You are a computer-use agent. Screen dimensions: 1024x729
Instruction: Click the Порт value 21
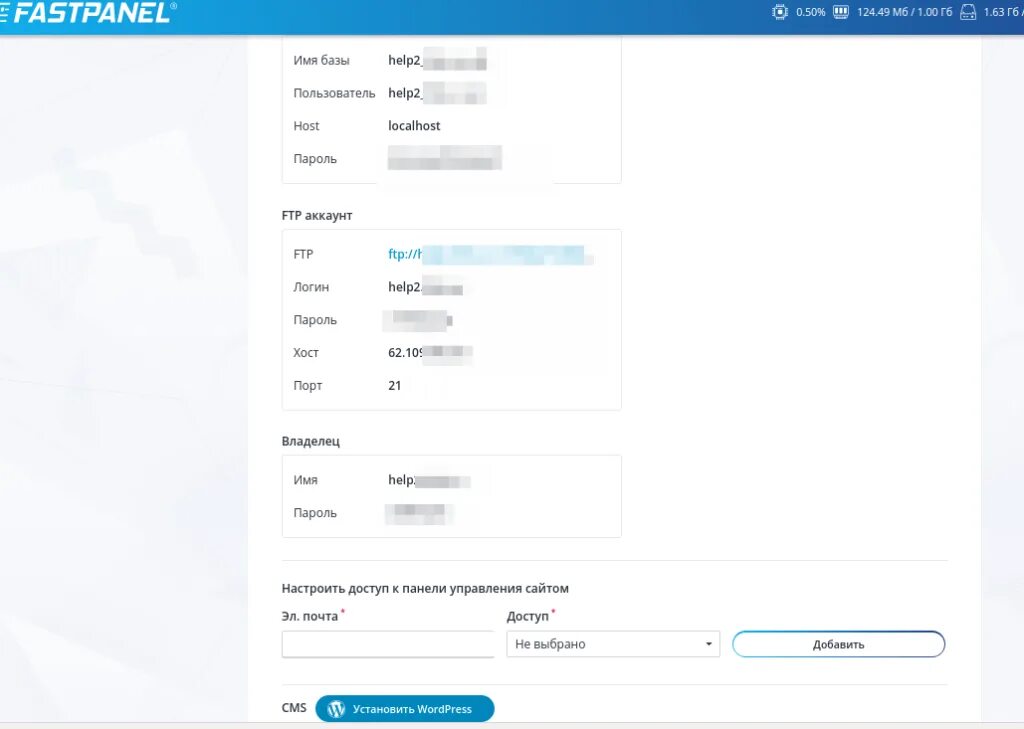coord(394,385)
